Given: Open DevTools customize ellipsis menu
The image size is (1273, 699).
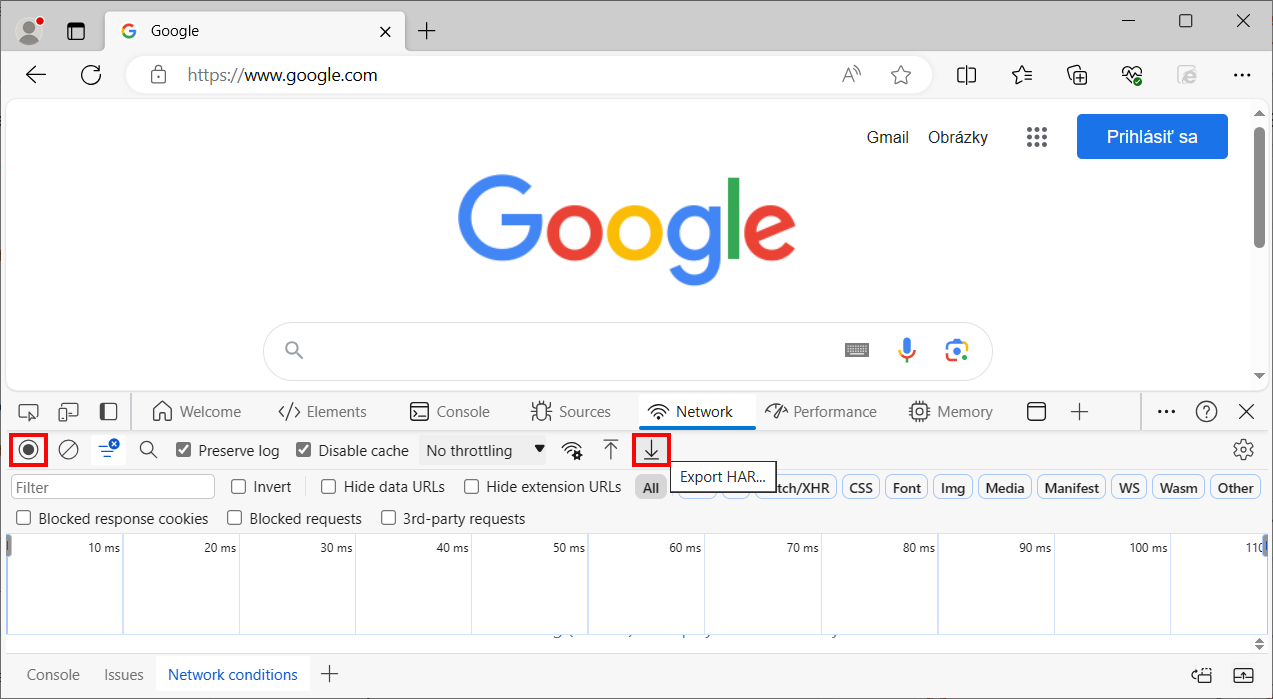Looking at the screenshot, I should pyautogui.click(x=1166, y=412).
